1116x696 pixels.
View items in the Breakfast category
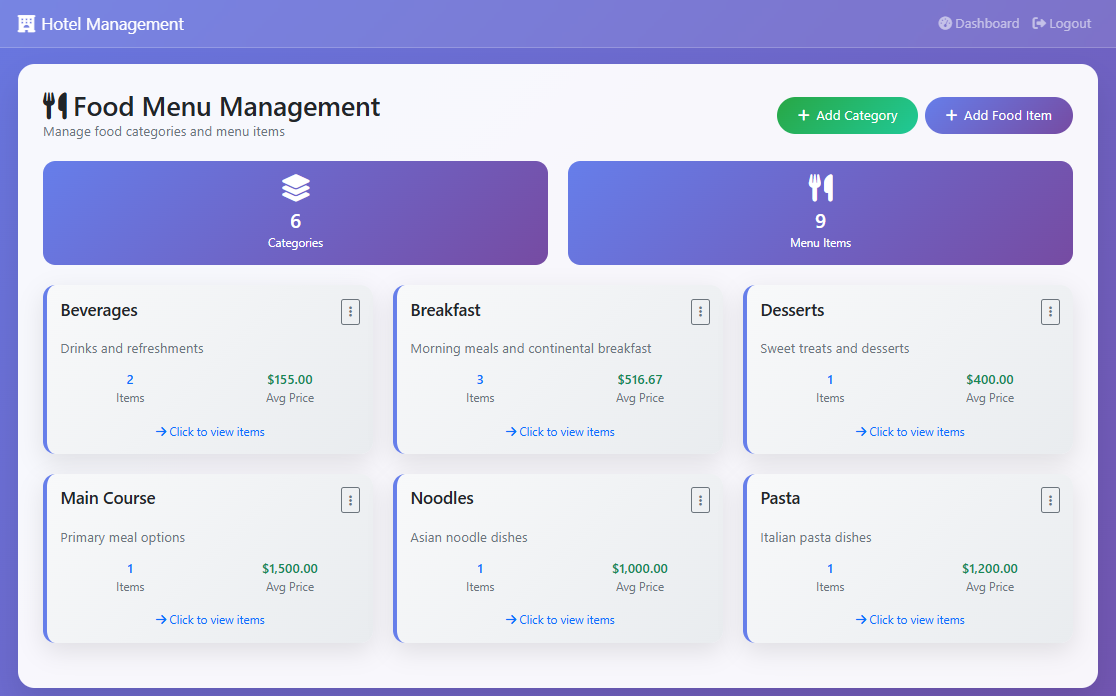[x=560, y=432]
